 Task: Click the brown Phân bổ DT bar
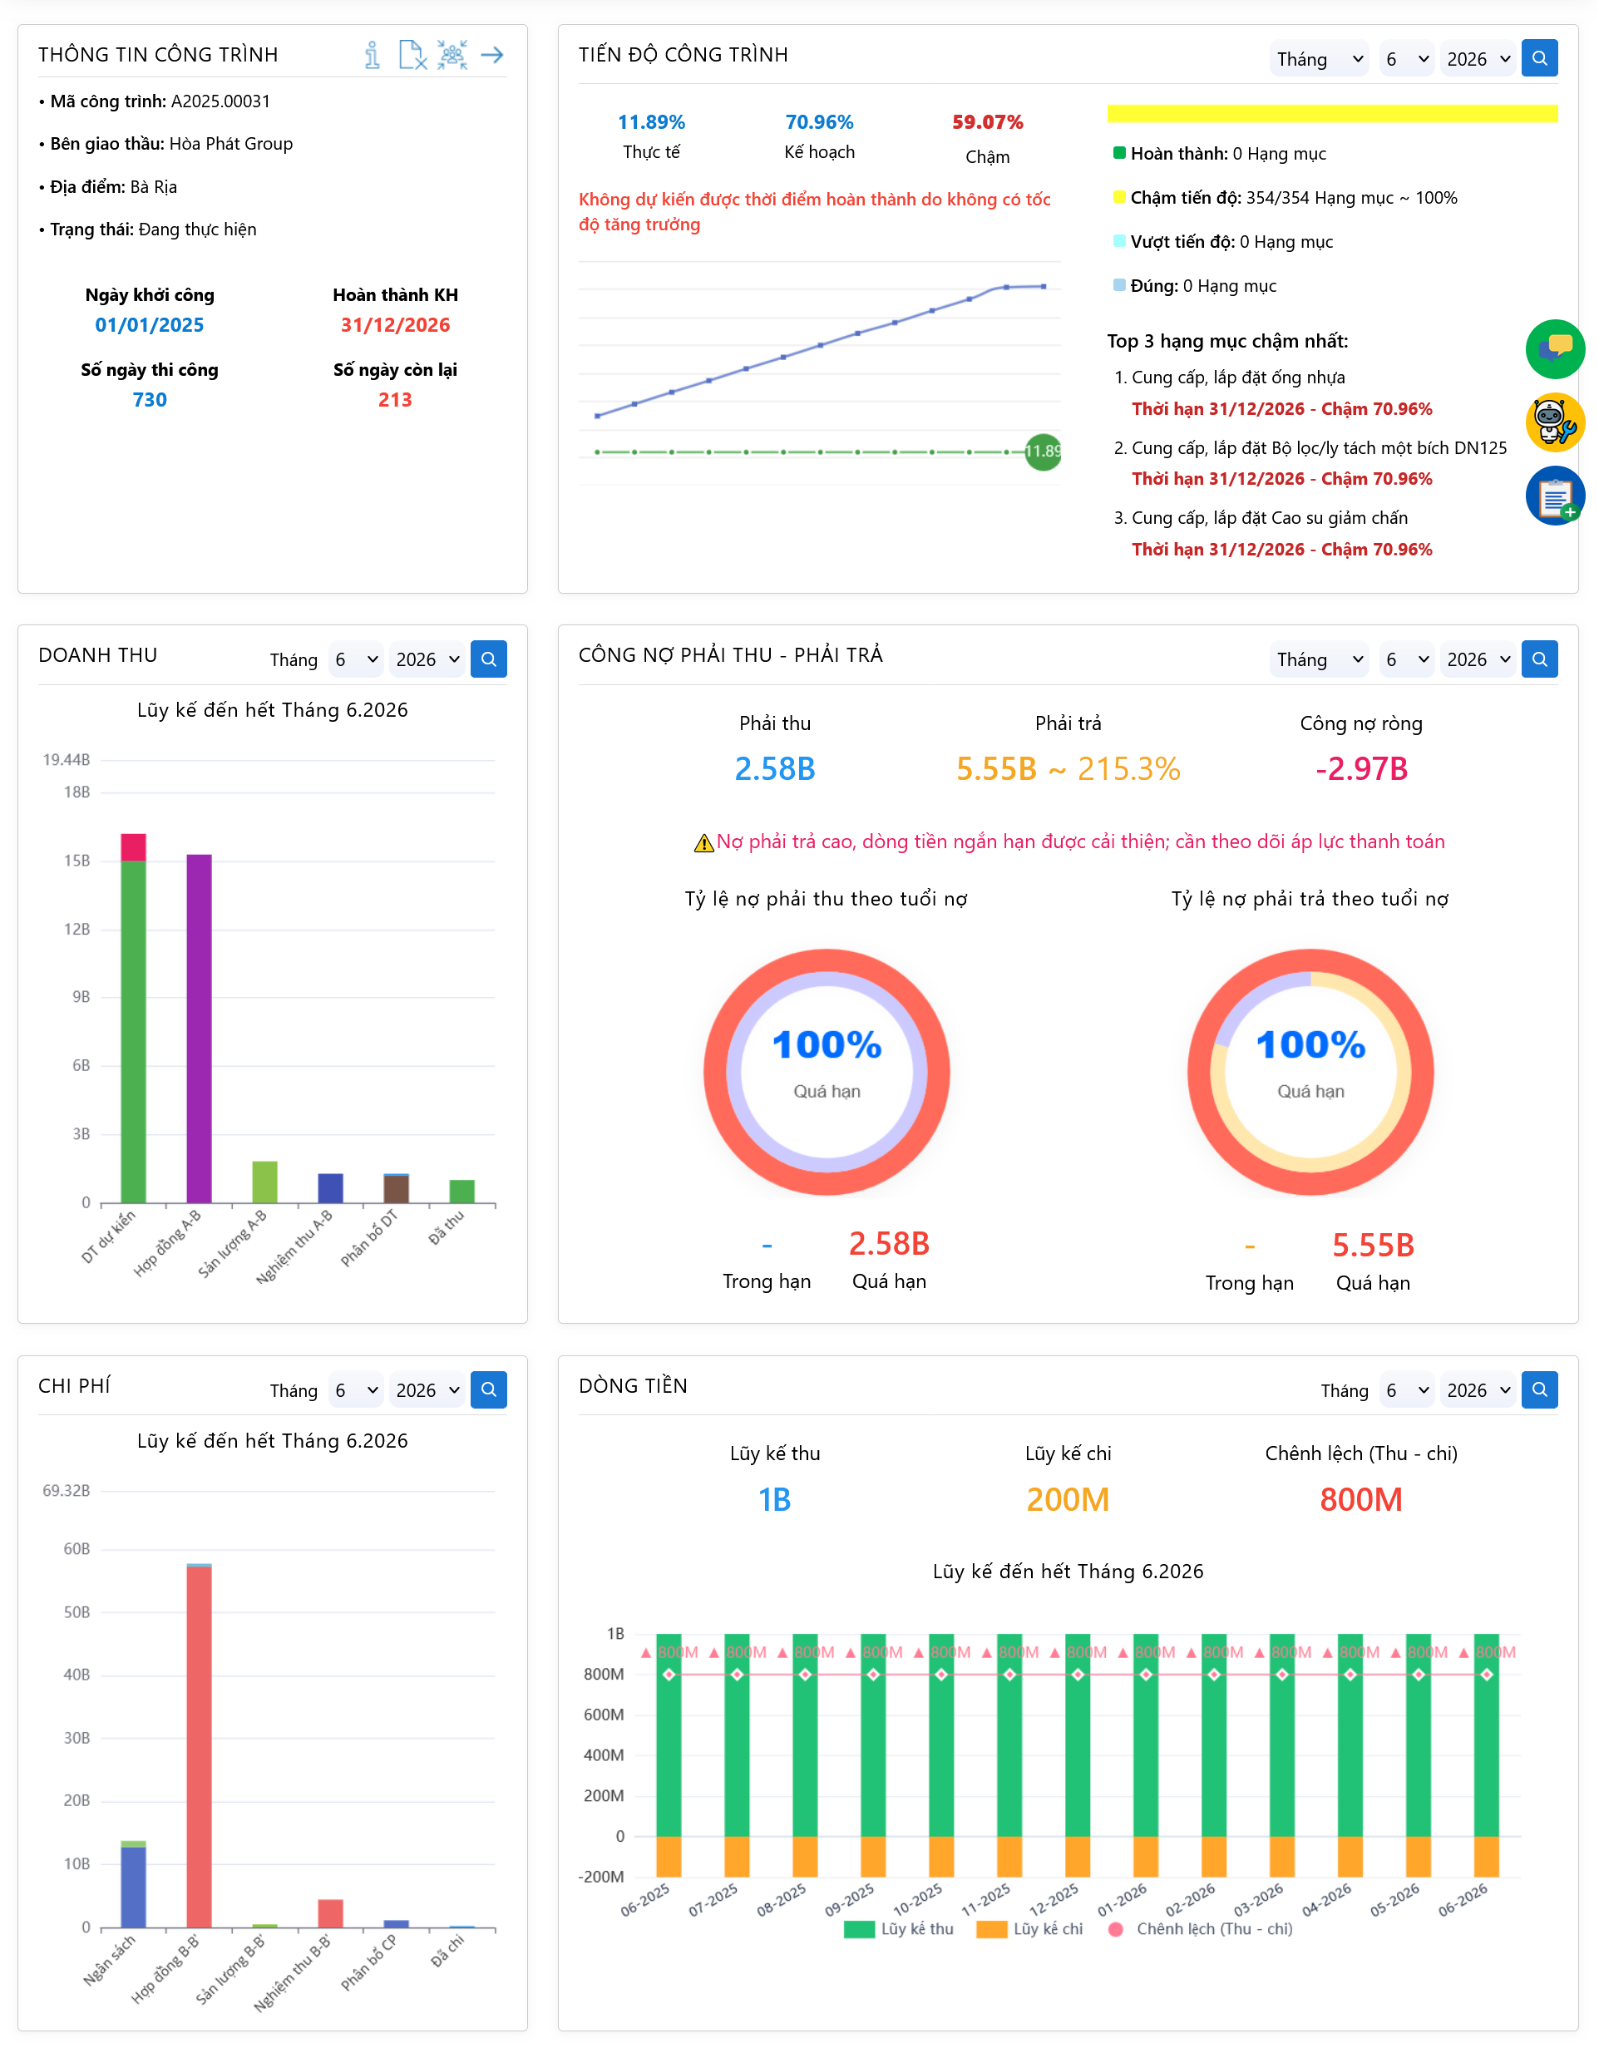[x=397, y=1188]
